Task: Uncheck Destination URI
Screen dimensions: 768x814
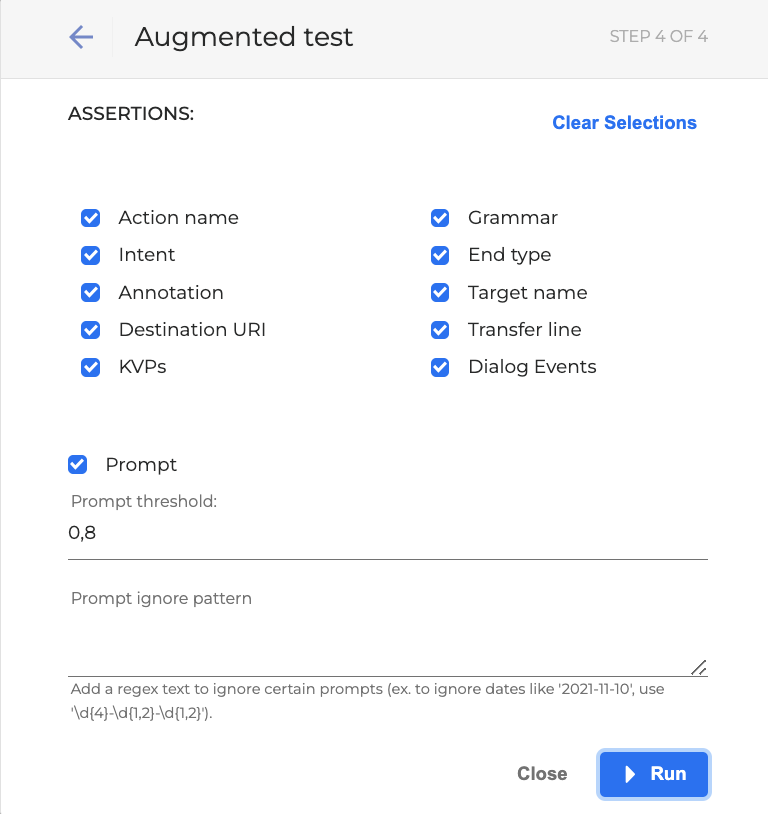Action: point(90,330)
